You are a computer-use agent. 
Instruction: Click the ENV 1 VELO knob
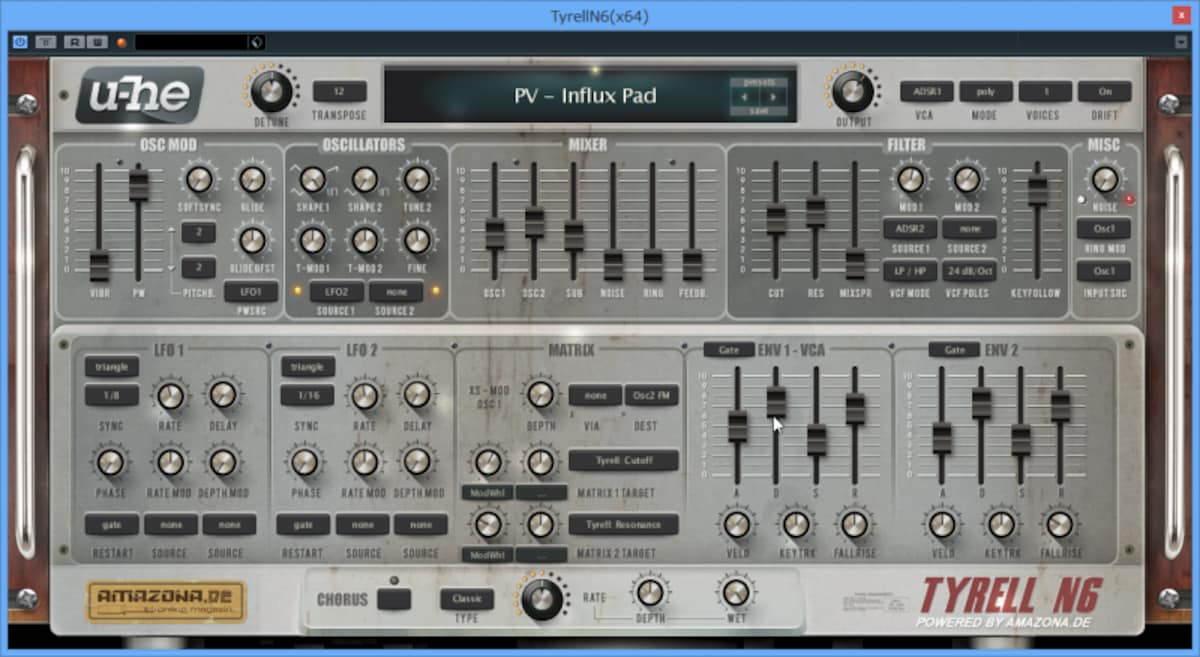737,524
